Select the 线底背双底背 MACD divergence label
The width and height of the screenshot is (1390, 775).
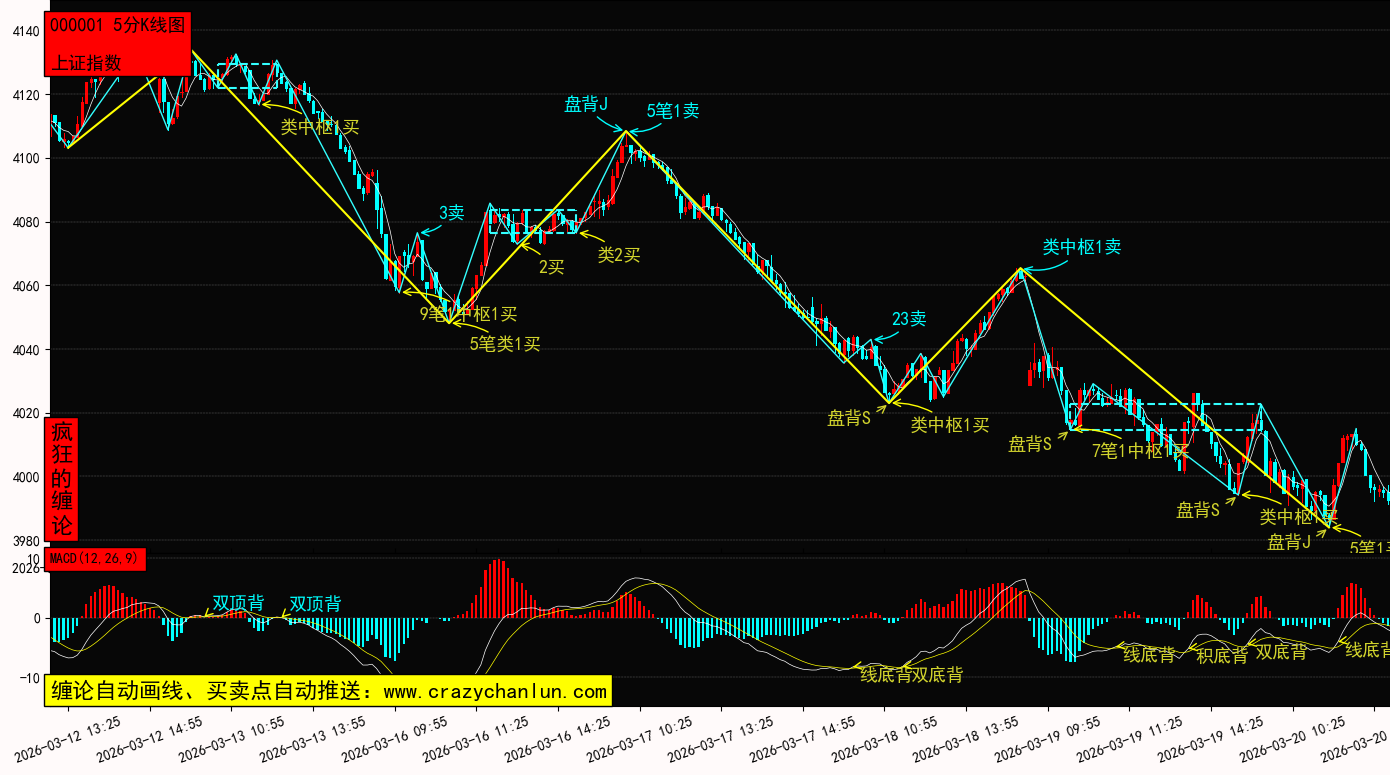911,675
